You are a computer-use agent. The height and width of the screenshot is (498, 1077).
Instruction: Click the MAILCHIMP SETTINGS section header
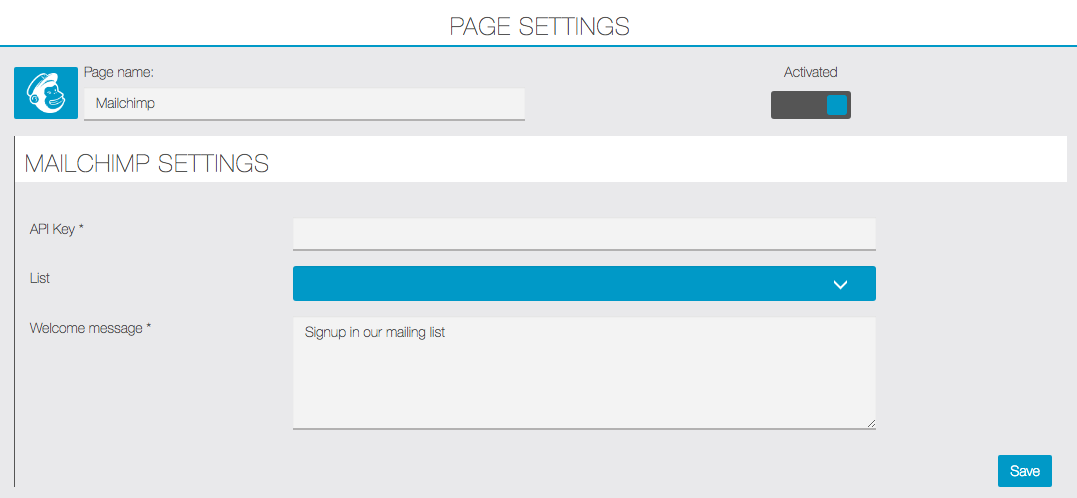click(x=146, y=163)
